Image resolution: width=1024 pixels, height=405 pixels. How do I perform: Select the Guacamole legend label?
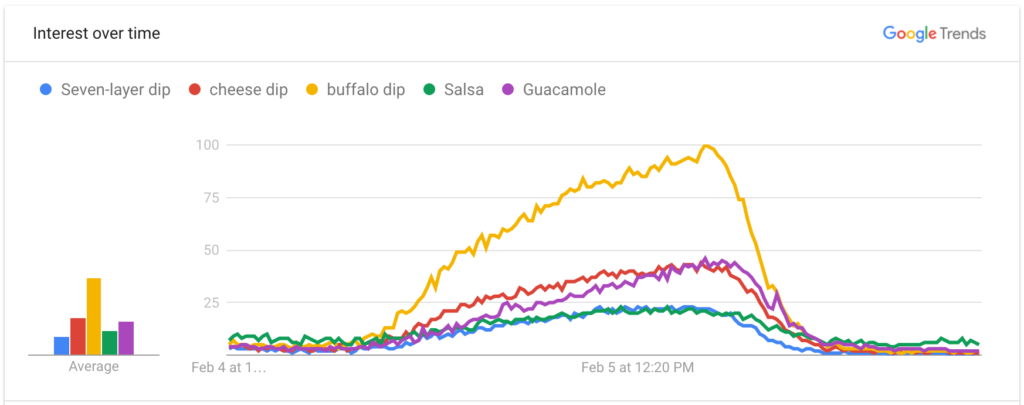pyautogui.click(x=564, y=90)
